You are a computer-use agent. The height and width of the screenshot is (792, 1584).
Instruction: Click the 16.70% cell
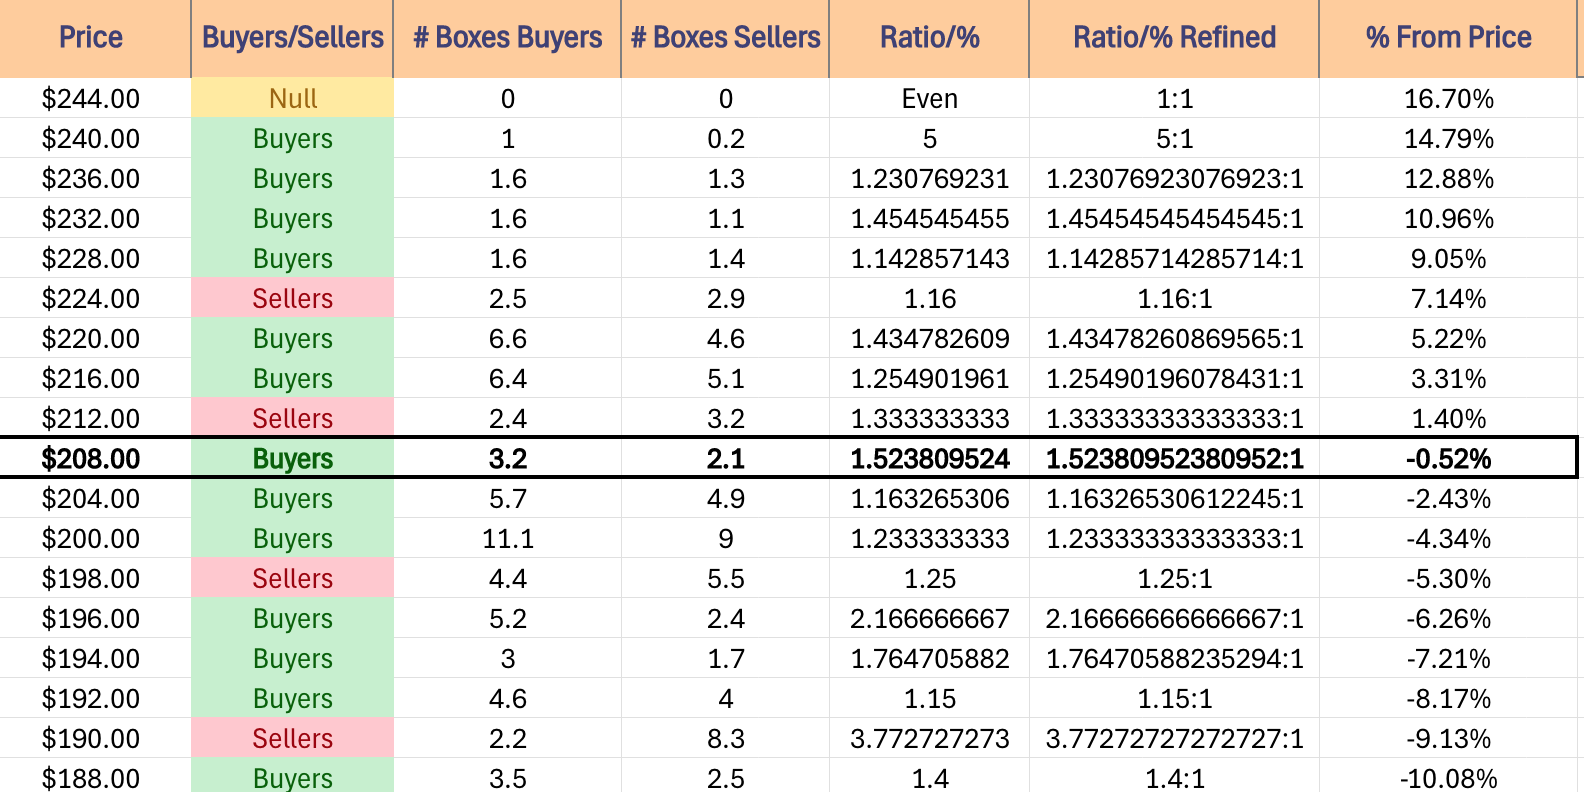pos(1448,98)
